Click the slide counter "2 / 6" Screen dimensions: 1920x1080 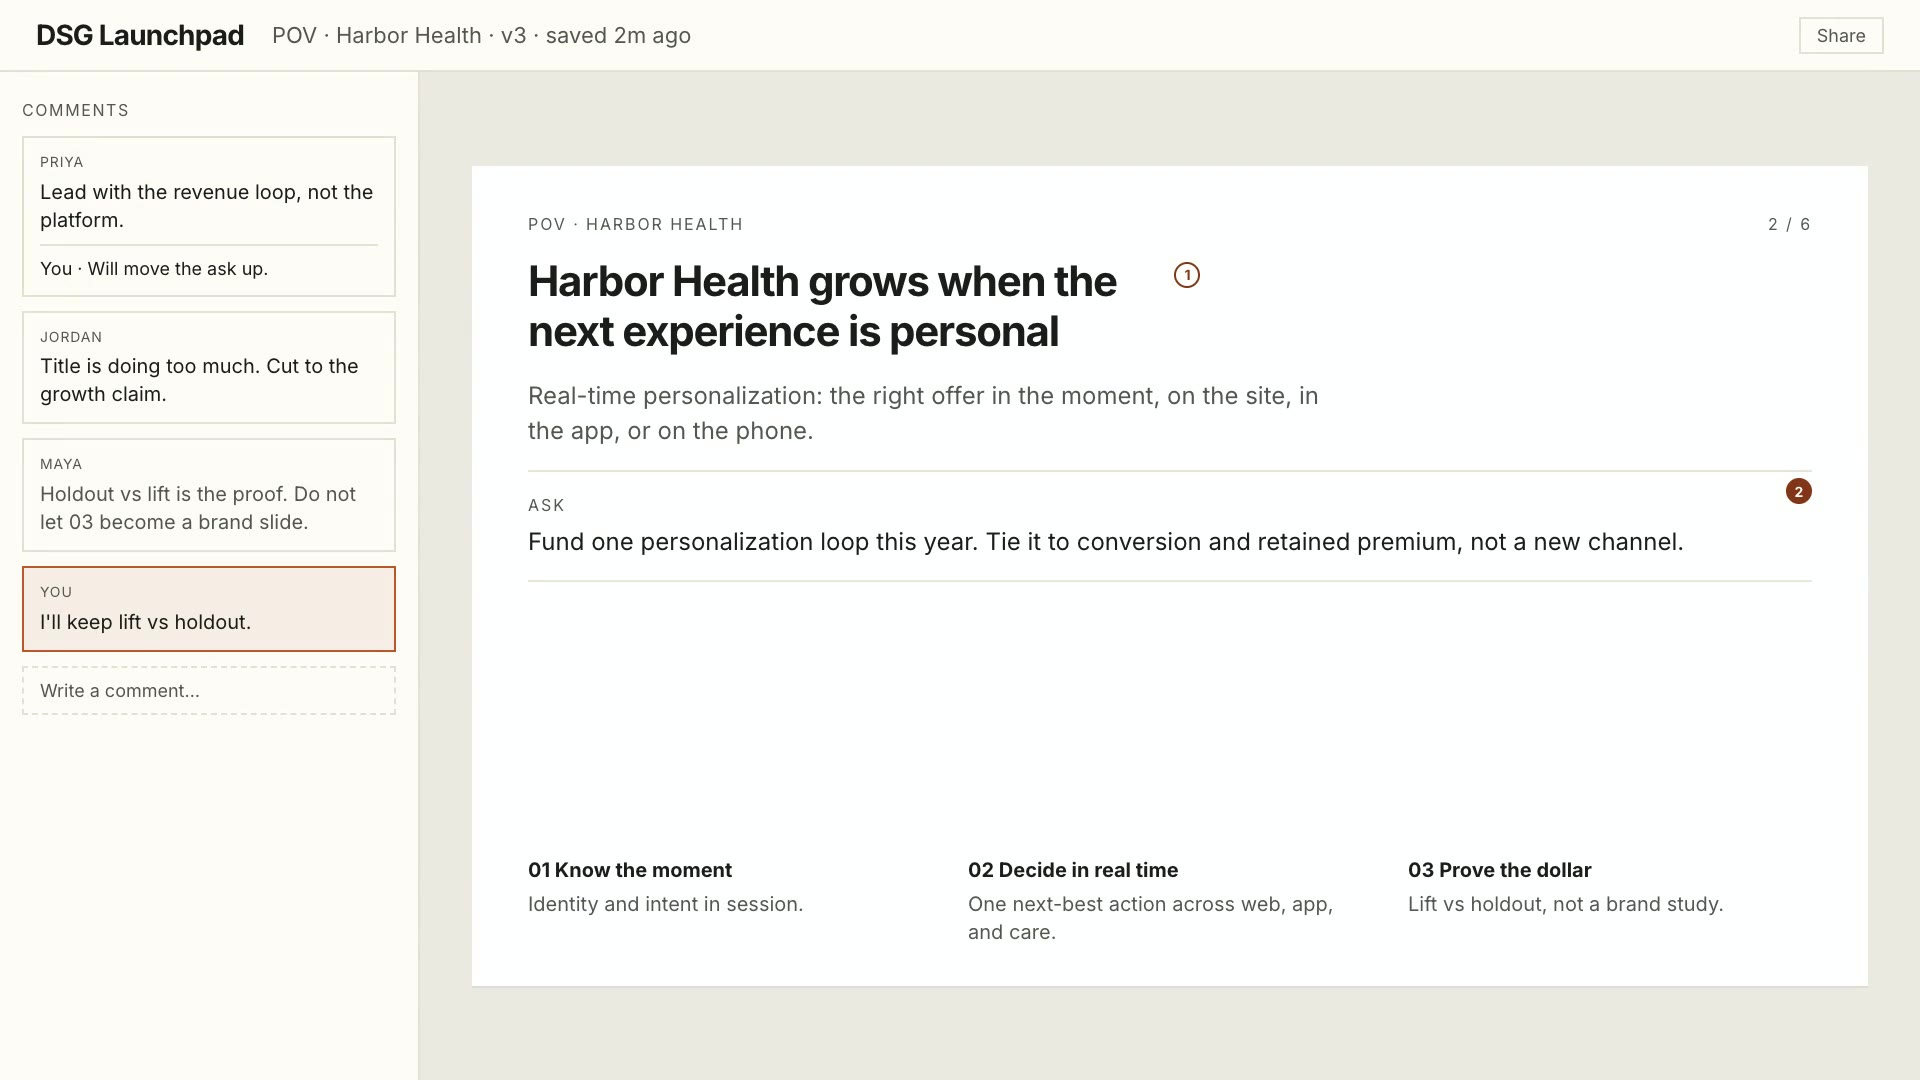[1789, 224]
